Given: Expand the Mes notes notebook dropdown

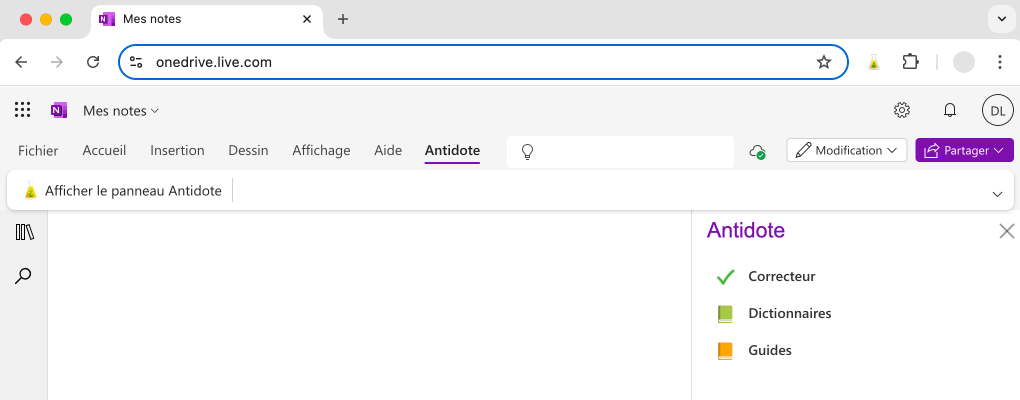Looking at the screenshot, I should pyautogui.click(x=121, y=111).
